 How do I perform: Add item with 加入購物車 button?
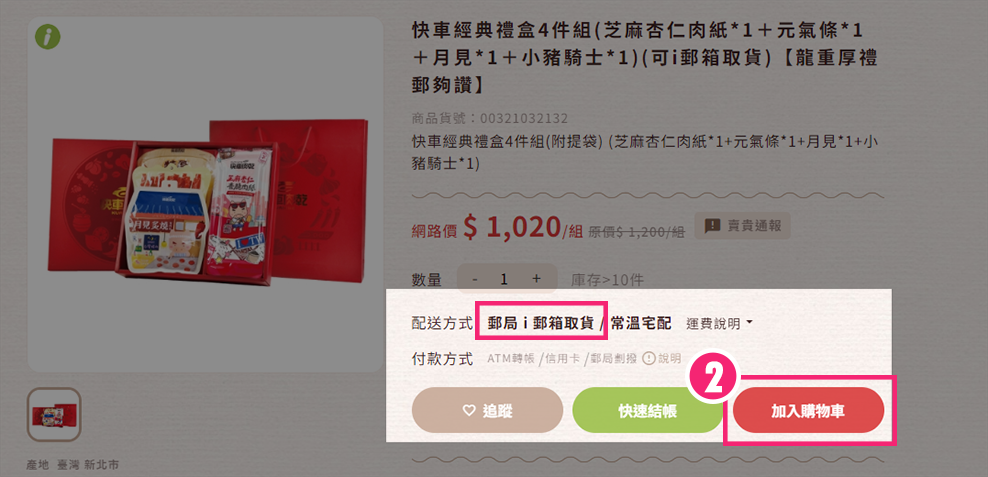click(x=808, y=411)
